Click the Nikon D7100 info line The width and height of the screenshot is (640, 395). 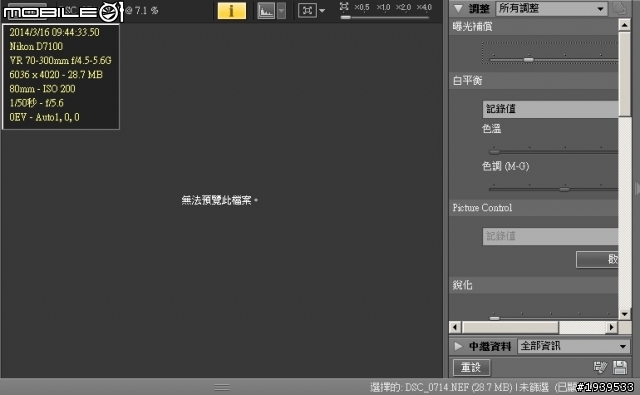[x=36, y=46]
